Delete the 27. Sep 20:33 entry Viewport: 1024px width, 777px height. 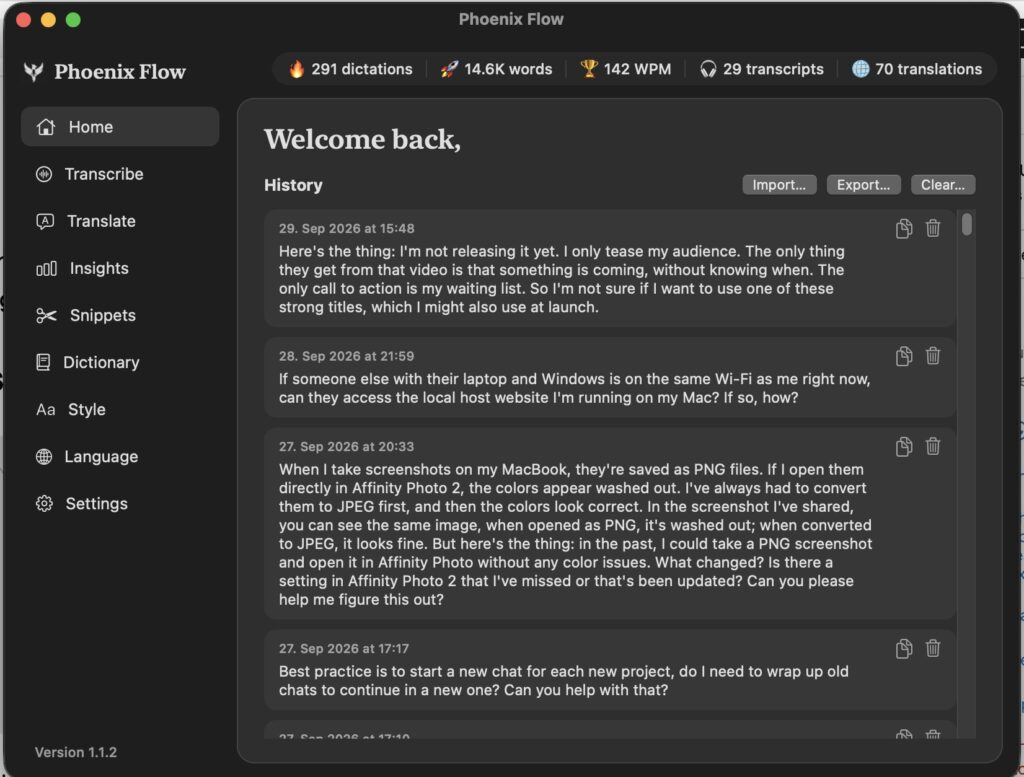(x=933, y=446)
